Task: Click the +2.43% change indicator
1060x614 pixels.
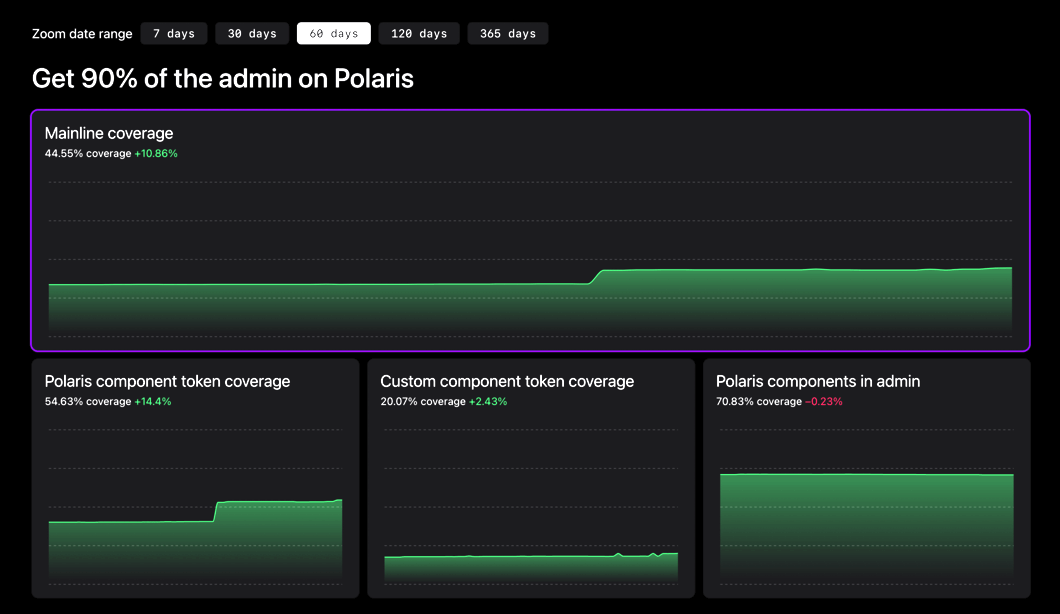Action: [x=488, y=402]
